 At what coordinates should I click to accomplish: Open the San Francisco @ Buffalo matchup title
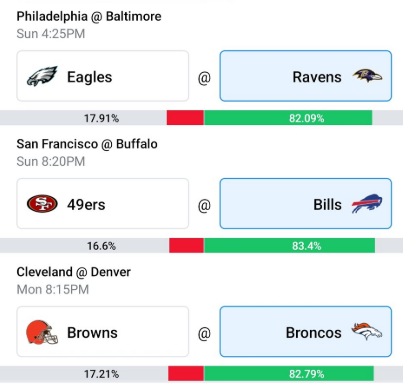coord(87,144)
